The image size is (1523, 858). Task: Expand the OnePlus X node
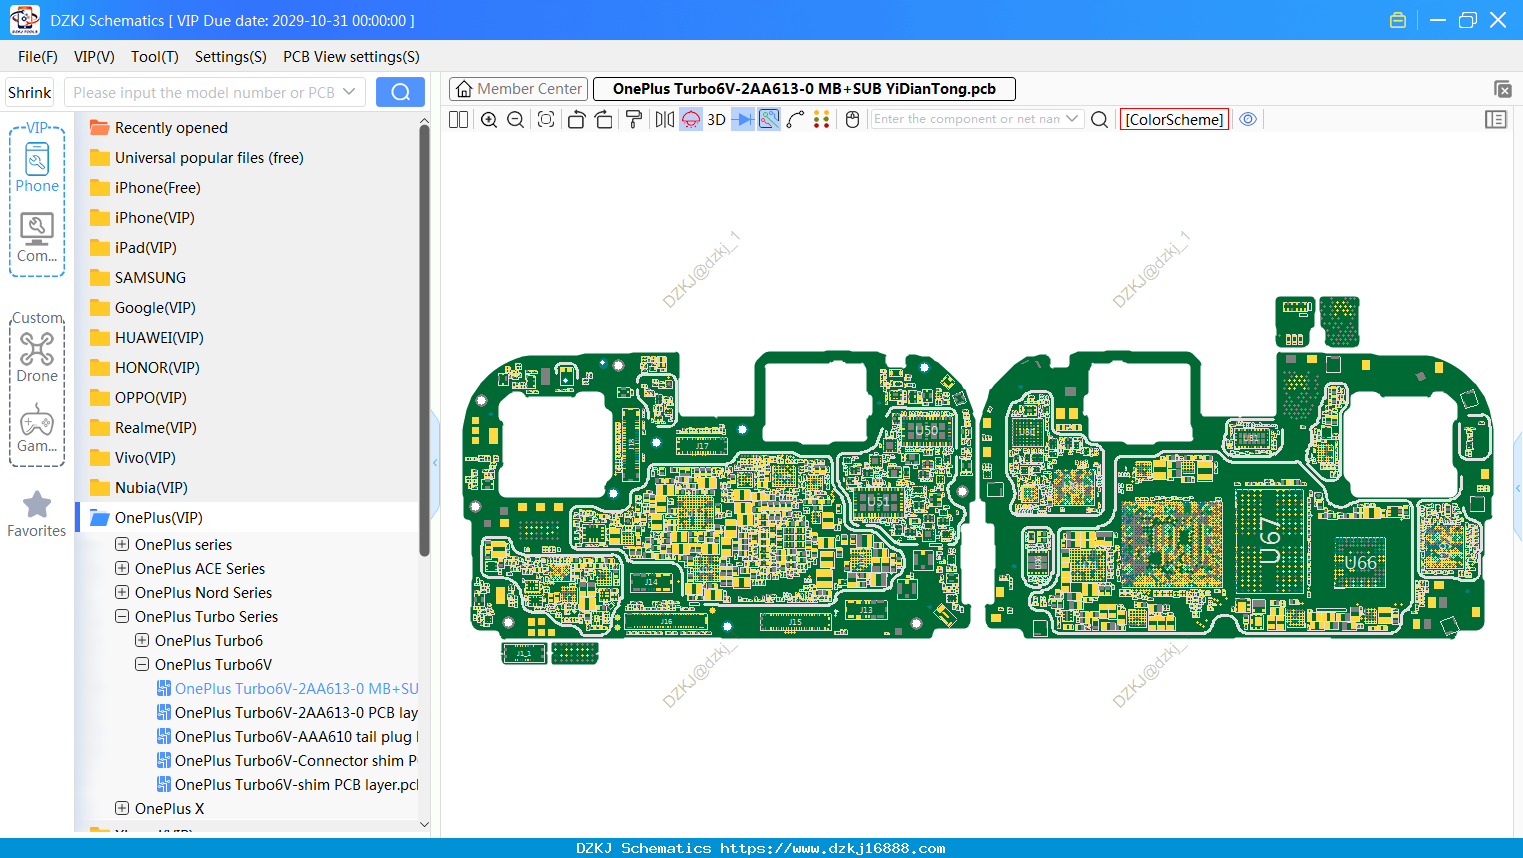tap(122, 808)
